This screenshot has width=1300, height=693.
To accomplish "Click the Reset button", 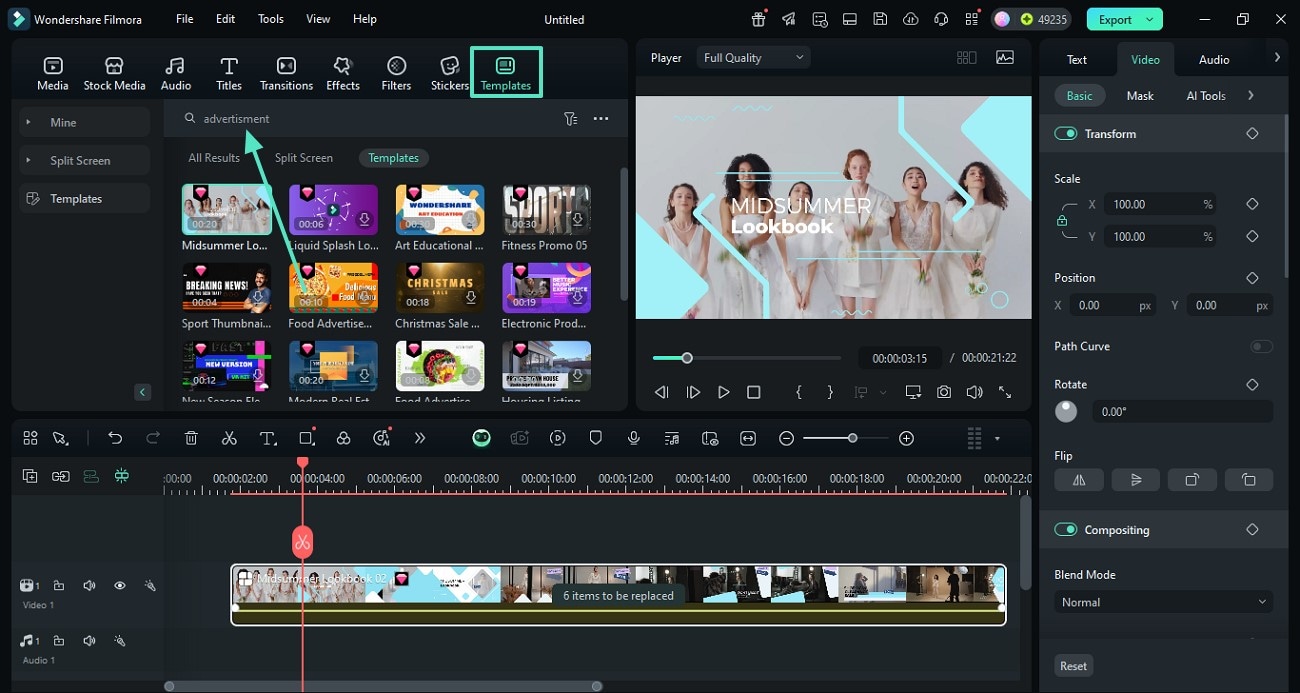I will (1073, 666).
